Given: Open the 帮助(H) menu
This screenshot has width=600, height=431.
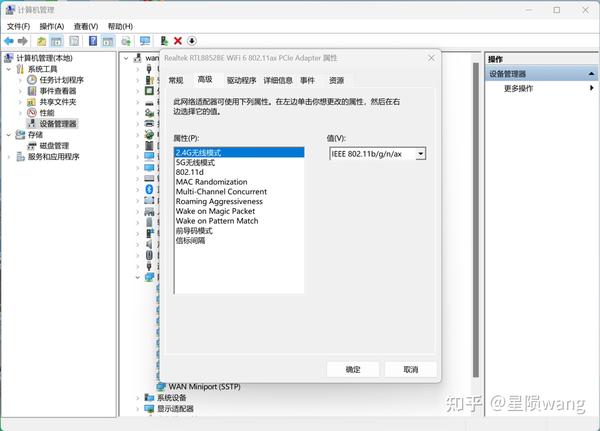Looking at the screenshot, I should click(x=120, y=26).
